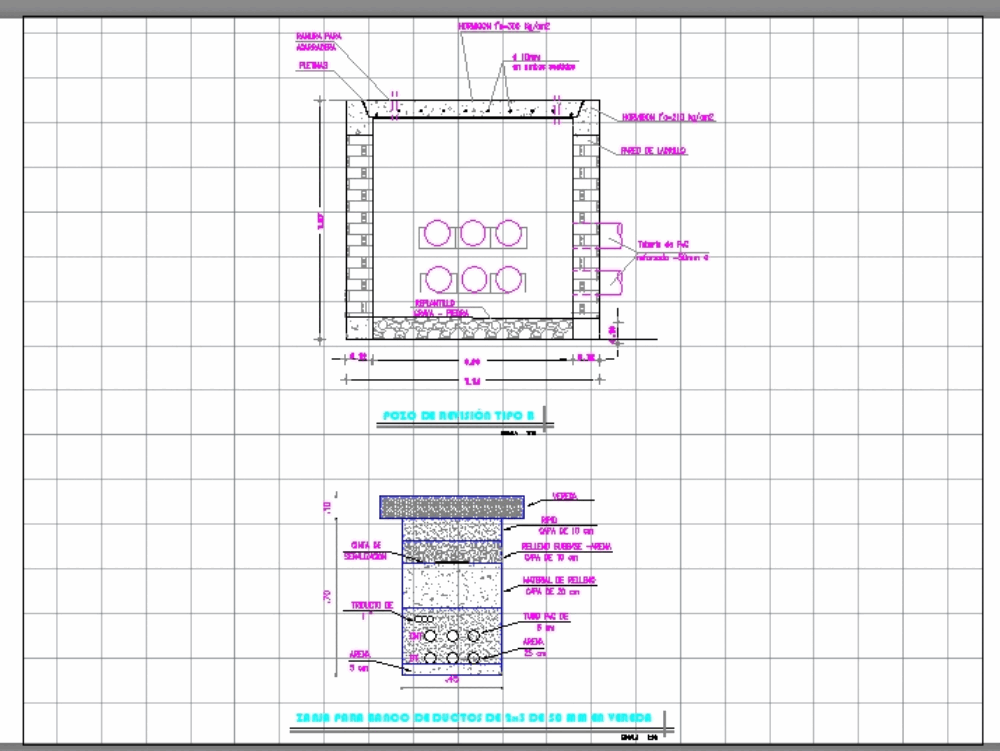This screenshot has height=751, width=1000.
Task: Click the overall width dimension under the pozo
Action: 472,381
